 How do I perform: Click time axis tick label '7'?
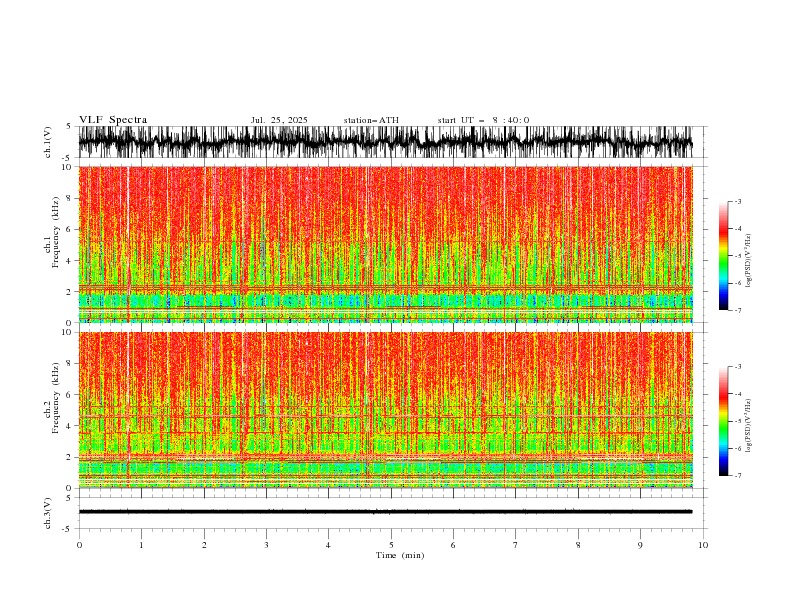516,545
